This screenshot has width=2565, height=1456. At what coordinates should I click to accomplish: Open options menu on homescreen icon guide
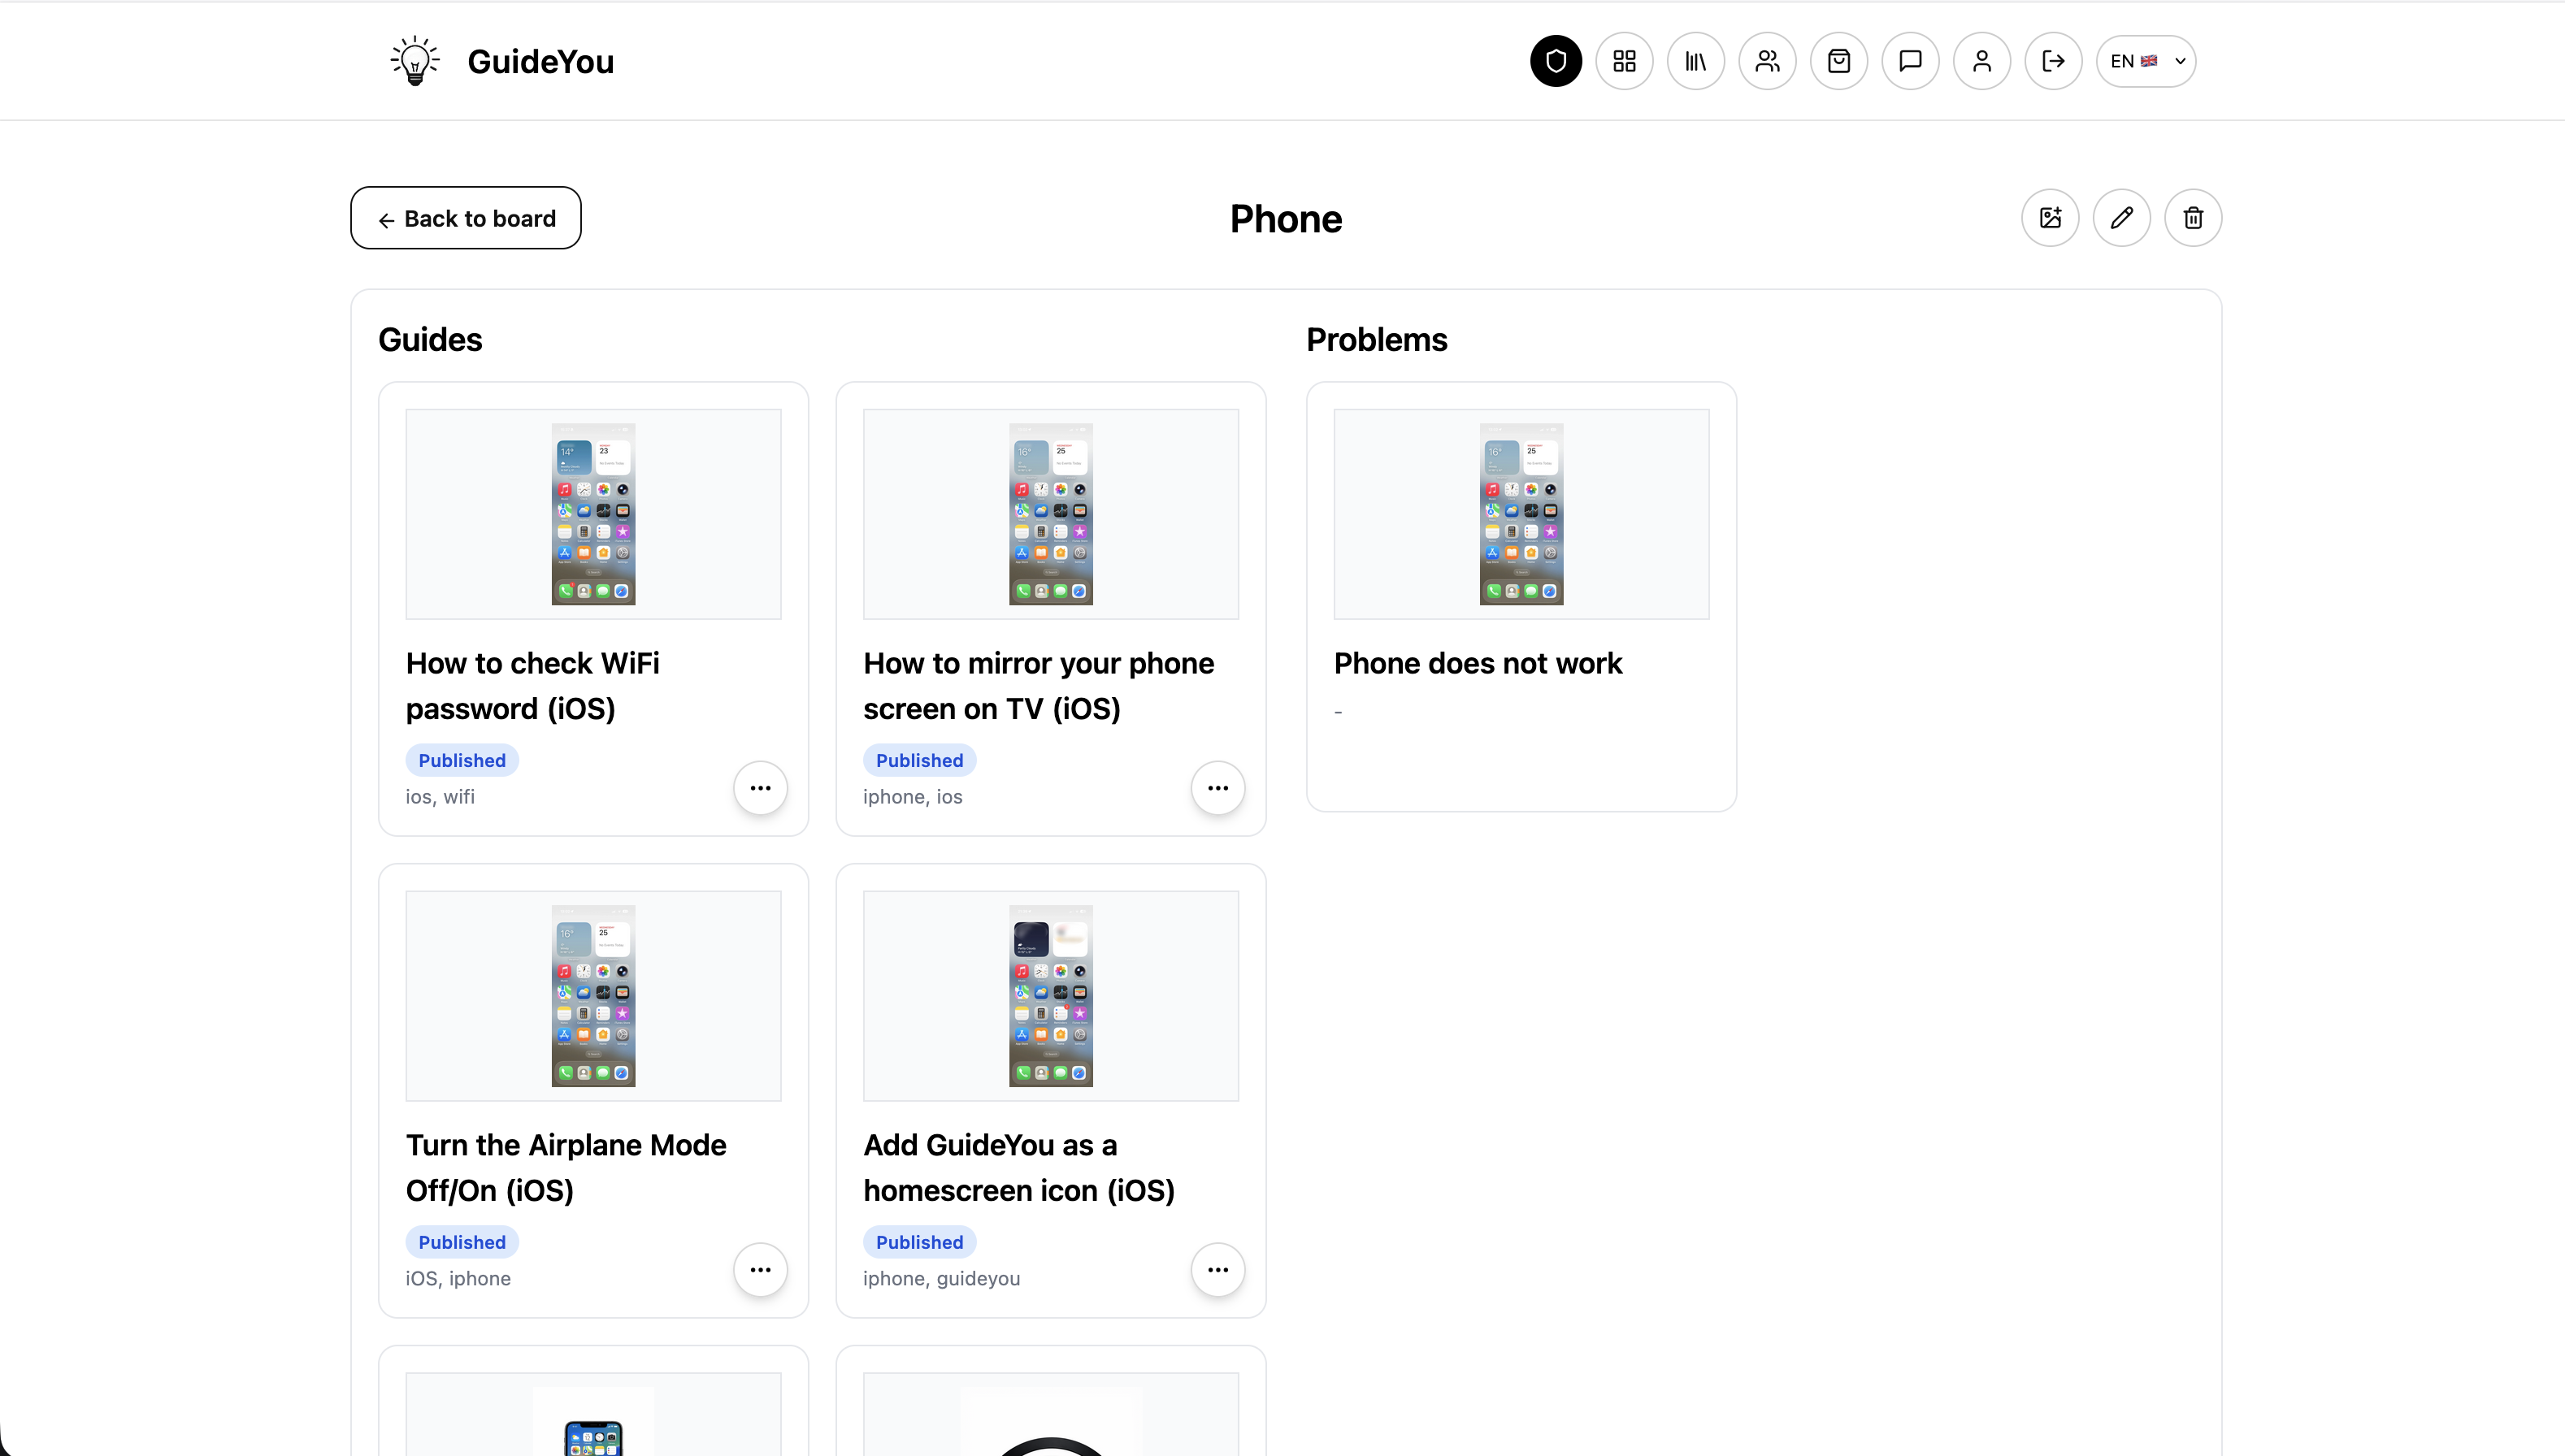pyautogui.click(x=1218, y=1270)
